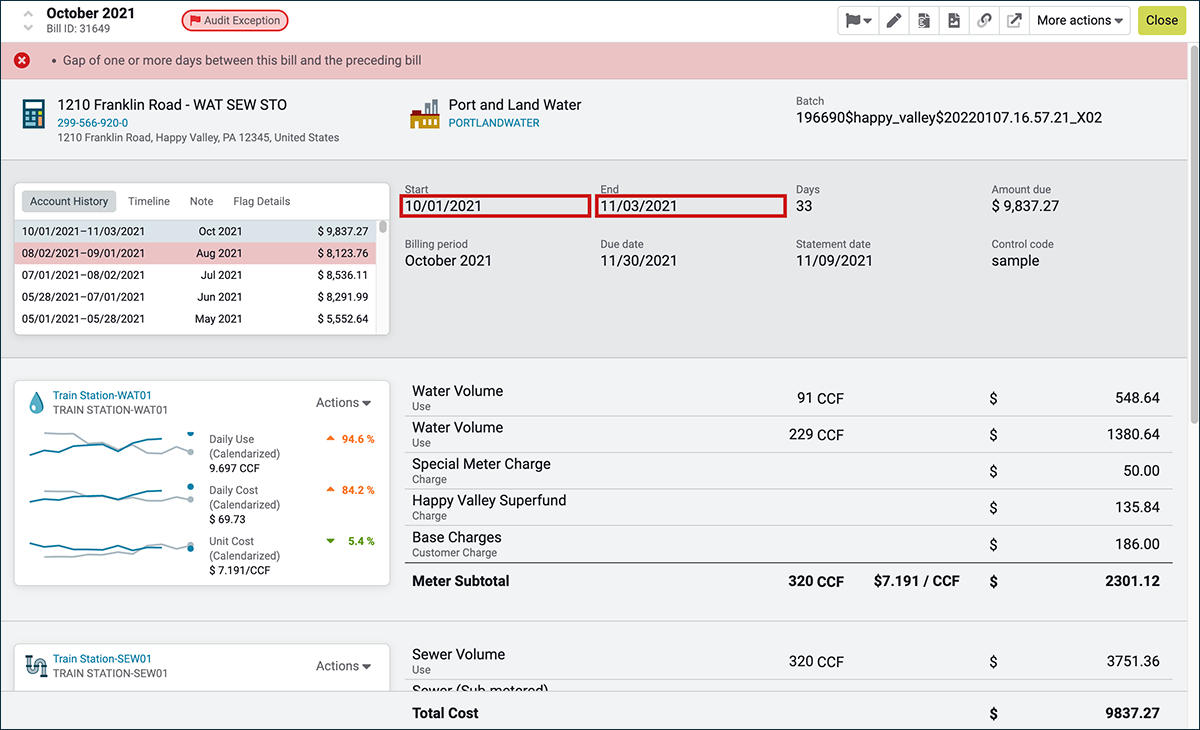Click the Control code value sample
Viewport: 1200px width, 730px height.
pos(1015,260)
